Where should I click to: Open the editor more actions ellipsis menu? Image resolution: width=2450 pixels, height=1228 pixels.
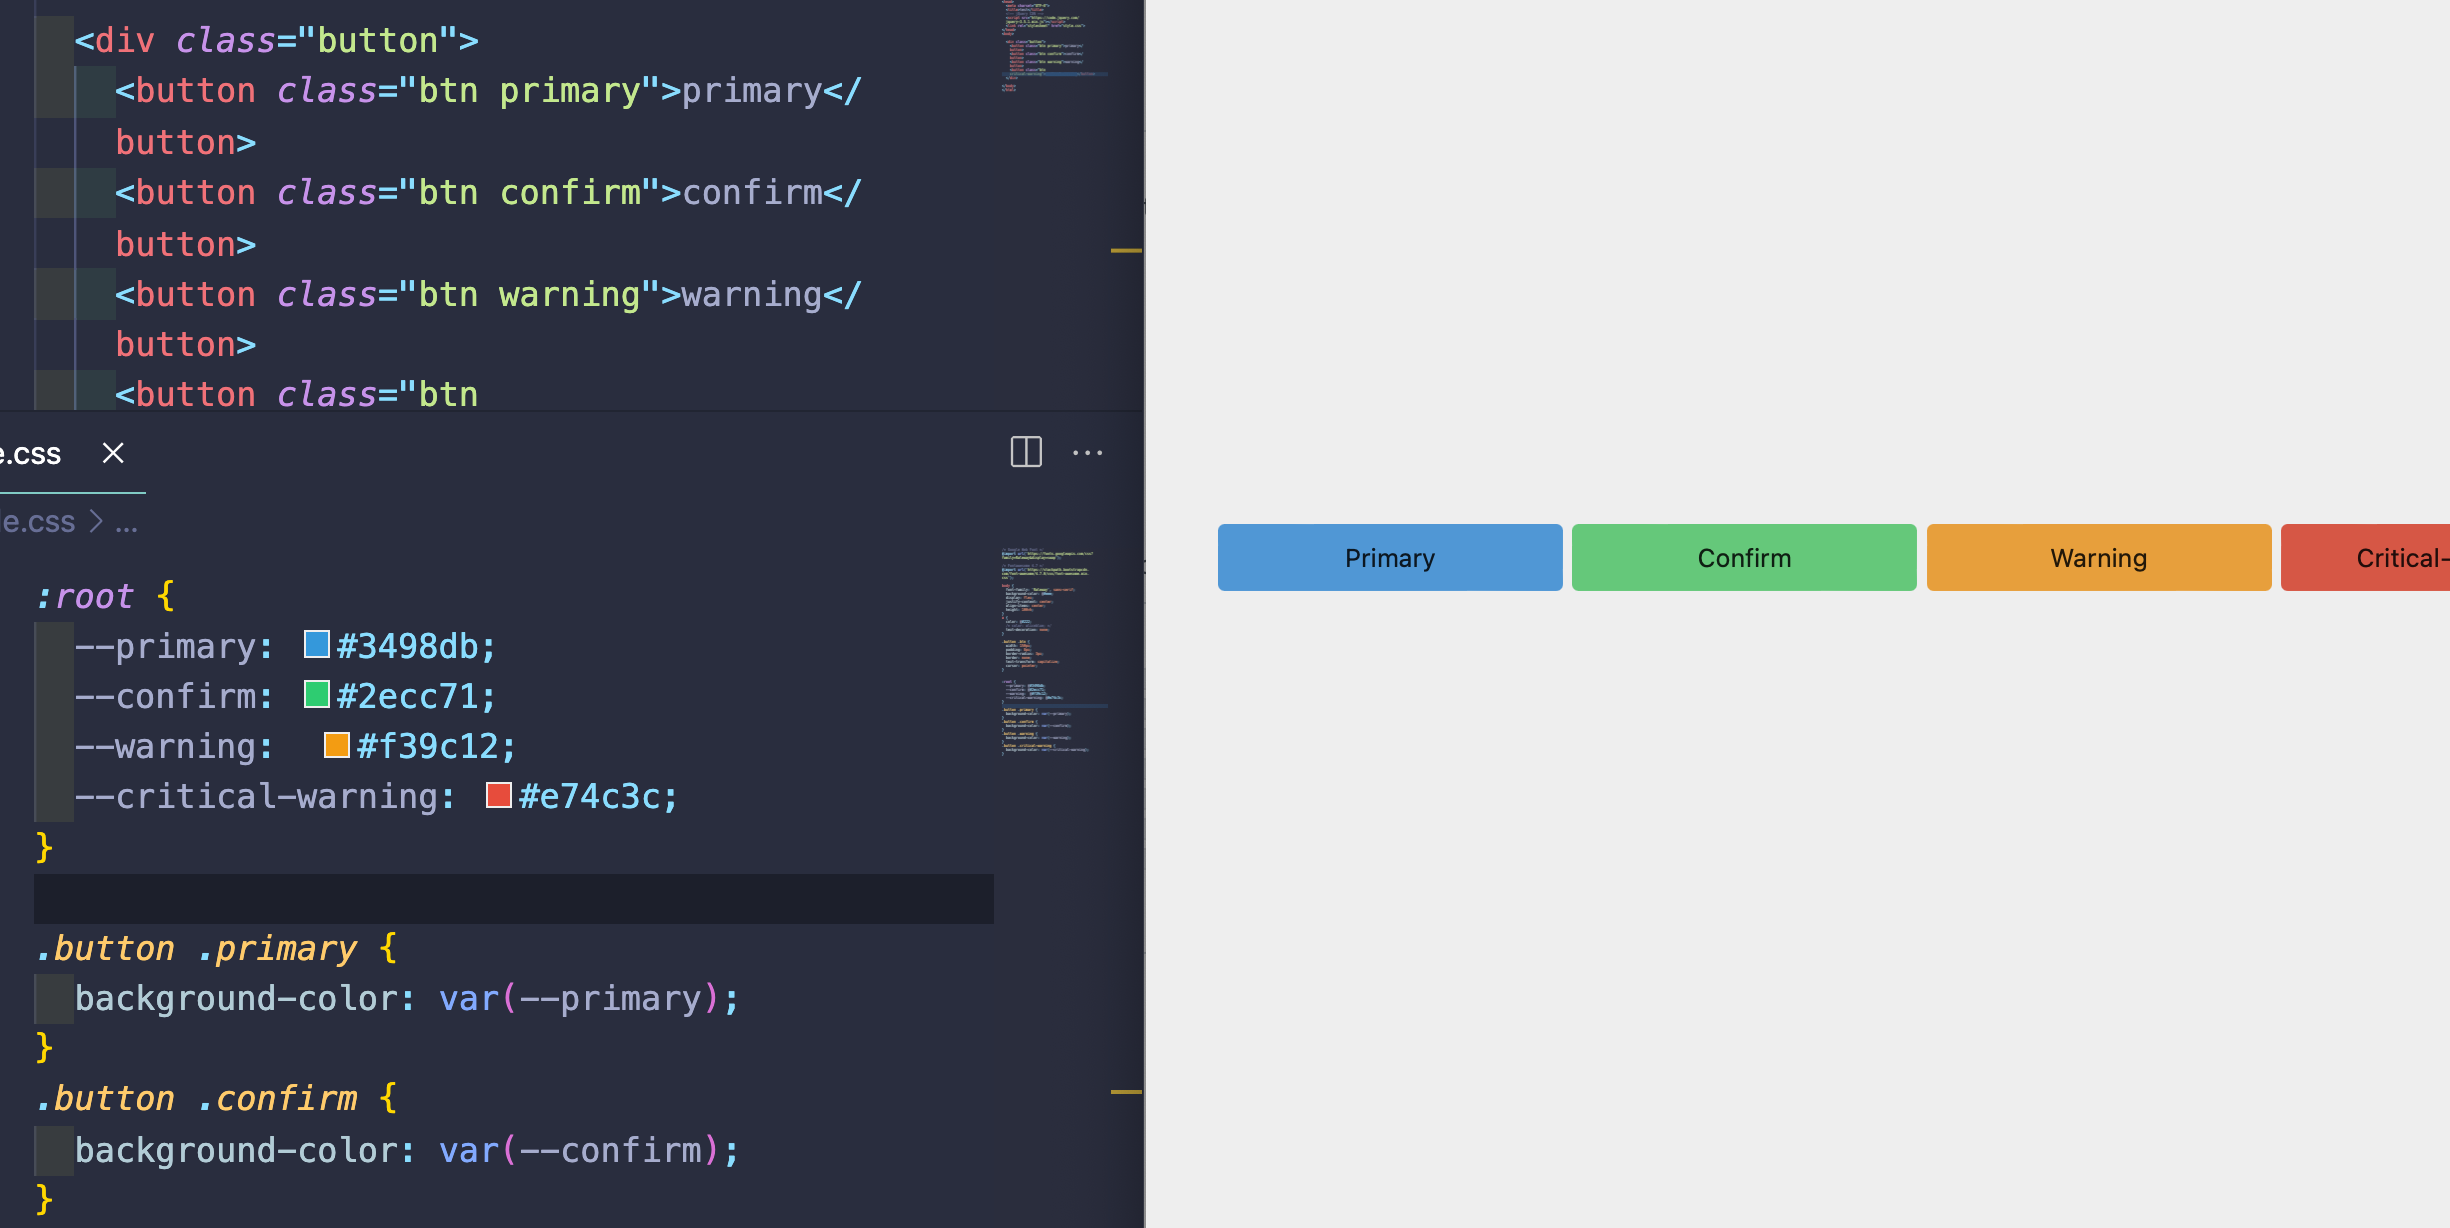point(1087,453)
